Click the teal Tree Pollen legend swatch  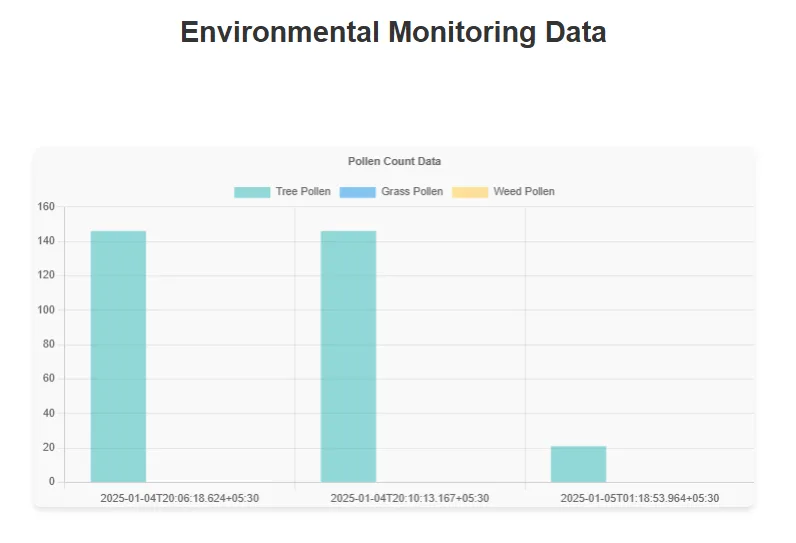(x=252, y=192)
